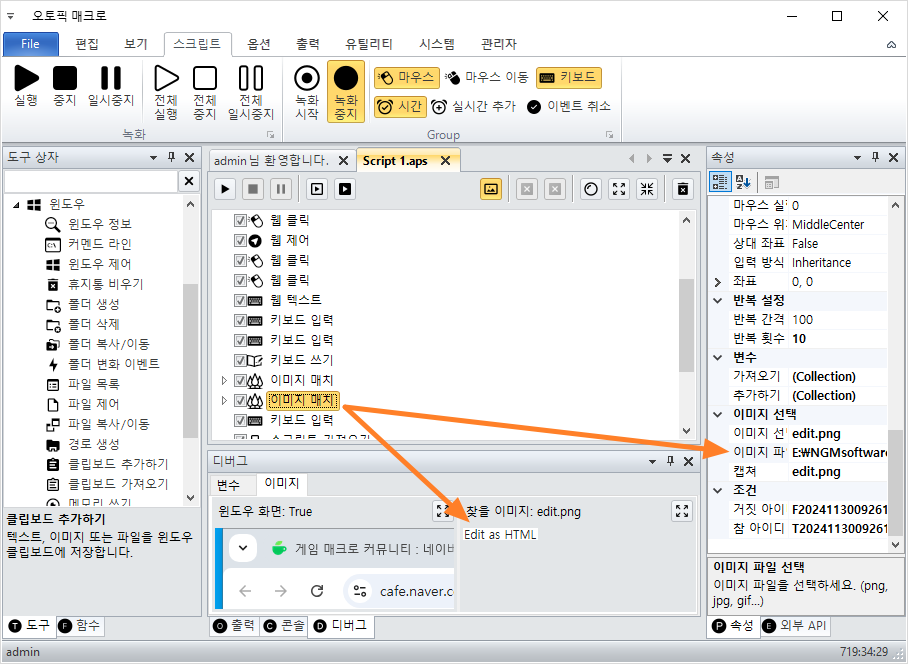Open the 편집 ribbon tab
Image resolution: width=908 pixels, height=664 pixels.
87,44
